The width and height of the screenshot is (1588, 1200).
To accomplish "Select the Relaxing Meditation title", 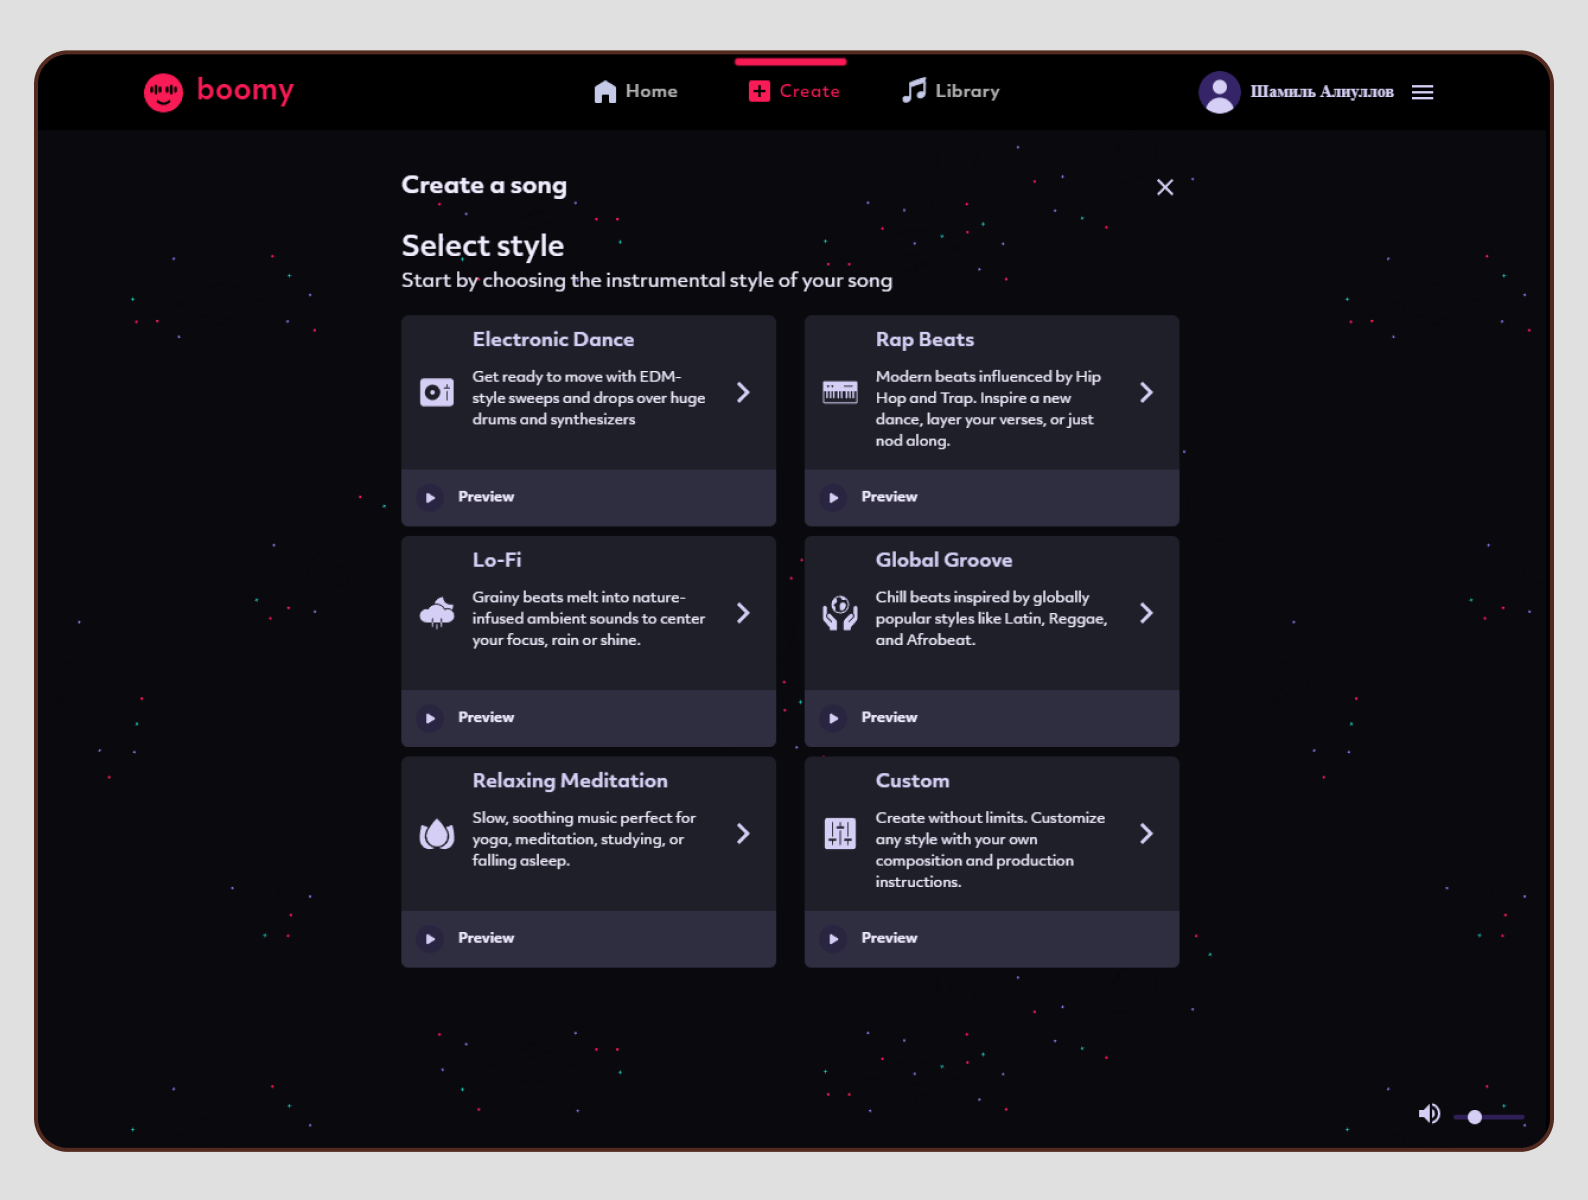I will pos(570,781).
